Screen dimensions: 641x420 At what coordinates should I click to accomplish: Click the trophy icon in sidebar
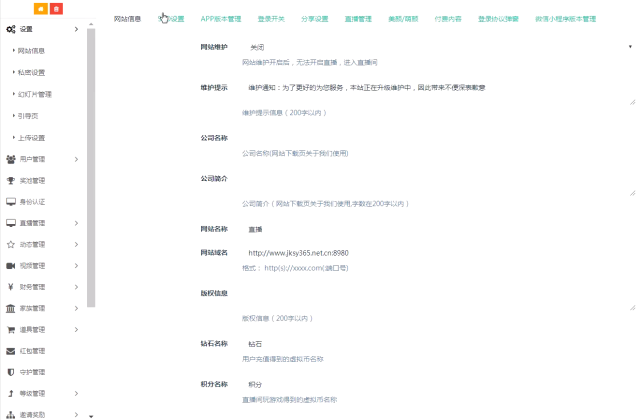coord(11,180)
